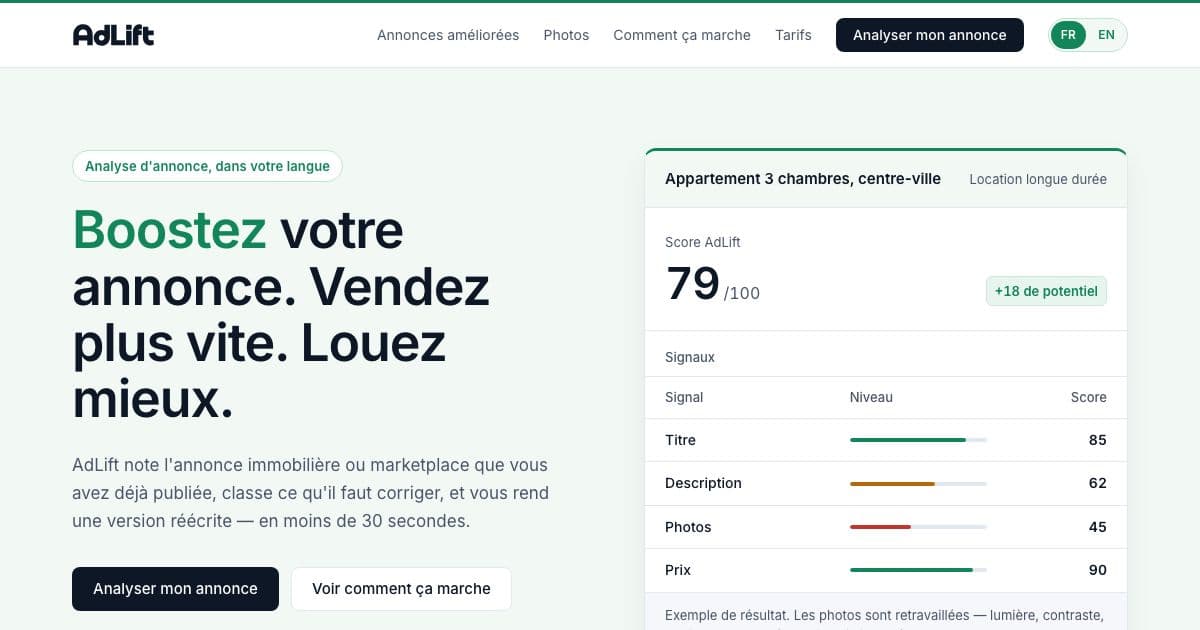The image size is (1200, 630).
Task: Click the Analyse d'annonce badge pill
Action: 207,166
